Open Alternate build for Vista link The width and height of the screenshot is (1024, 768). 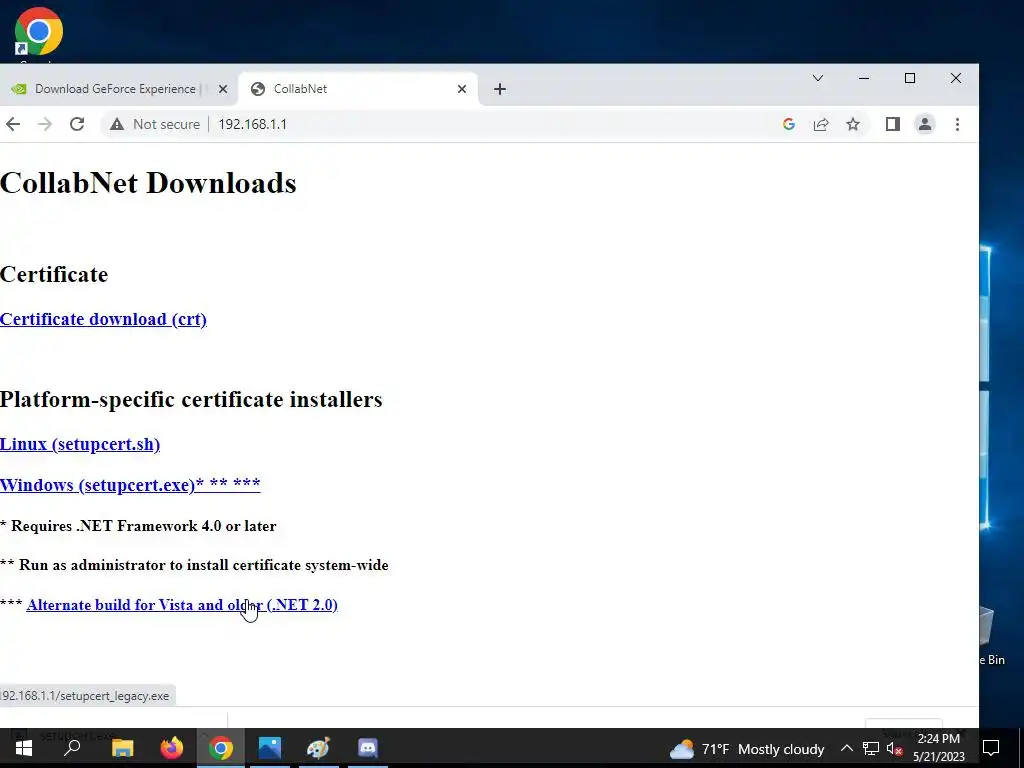pyautogui.click(x=182, y=605)
